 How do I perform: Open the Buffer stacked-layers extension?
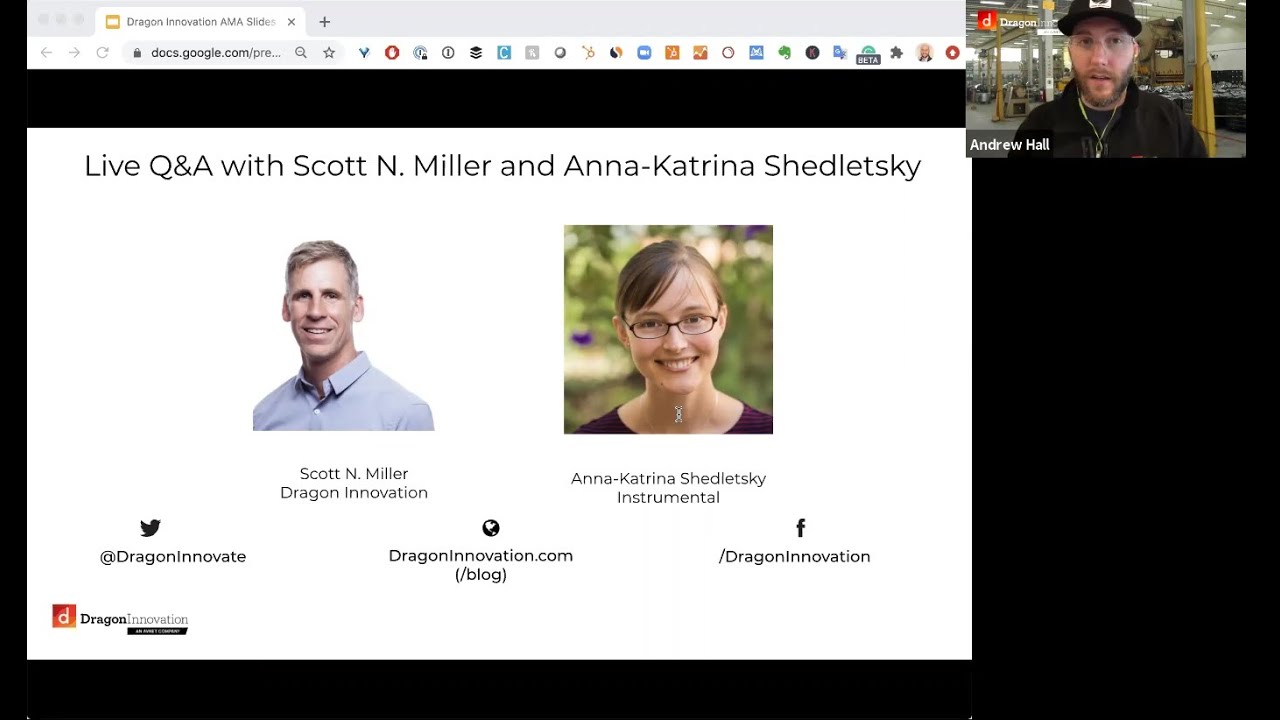476,53
